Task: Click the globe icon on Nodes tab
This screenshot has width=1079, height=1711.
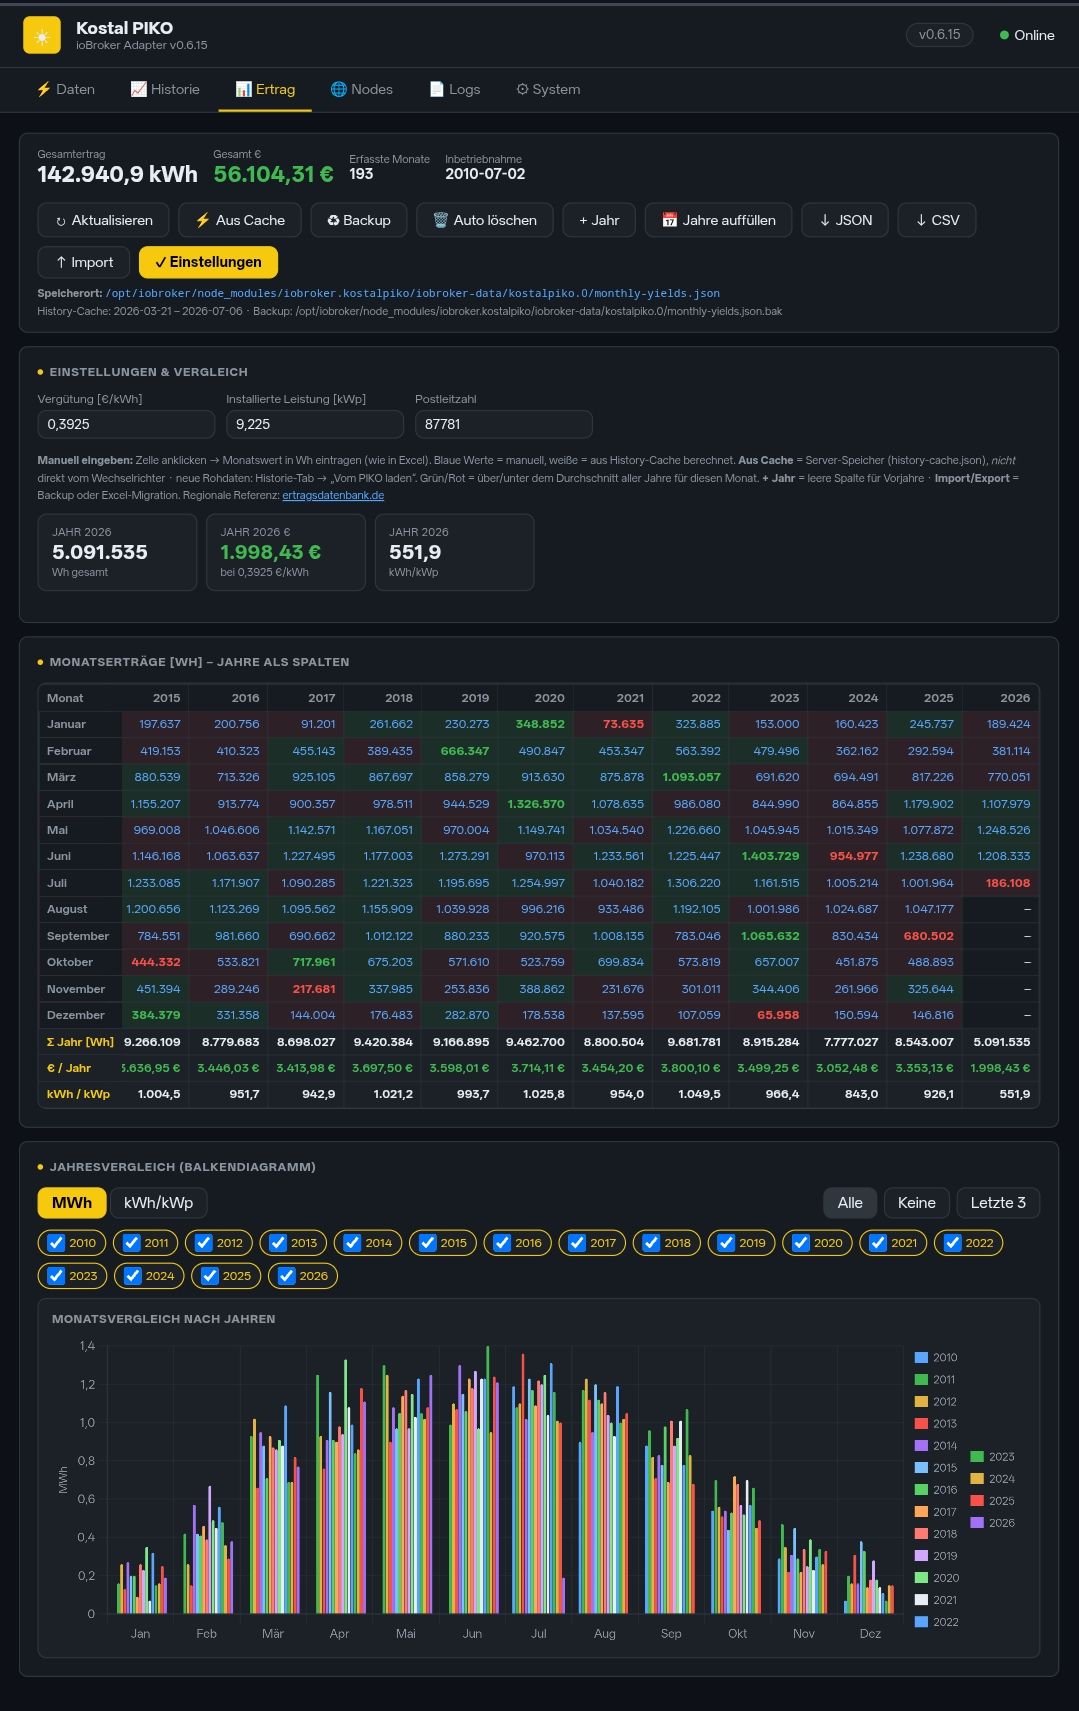Action: tap(338, 89)
